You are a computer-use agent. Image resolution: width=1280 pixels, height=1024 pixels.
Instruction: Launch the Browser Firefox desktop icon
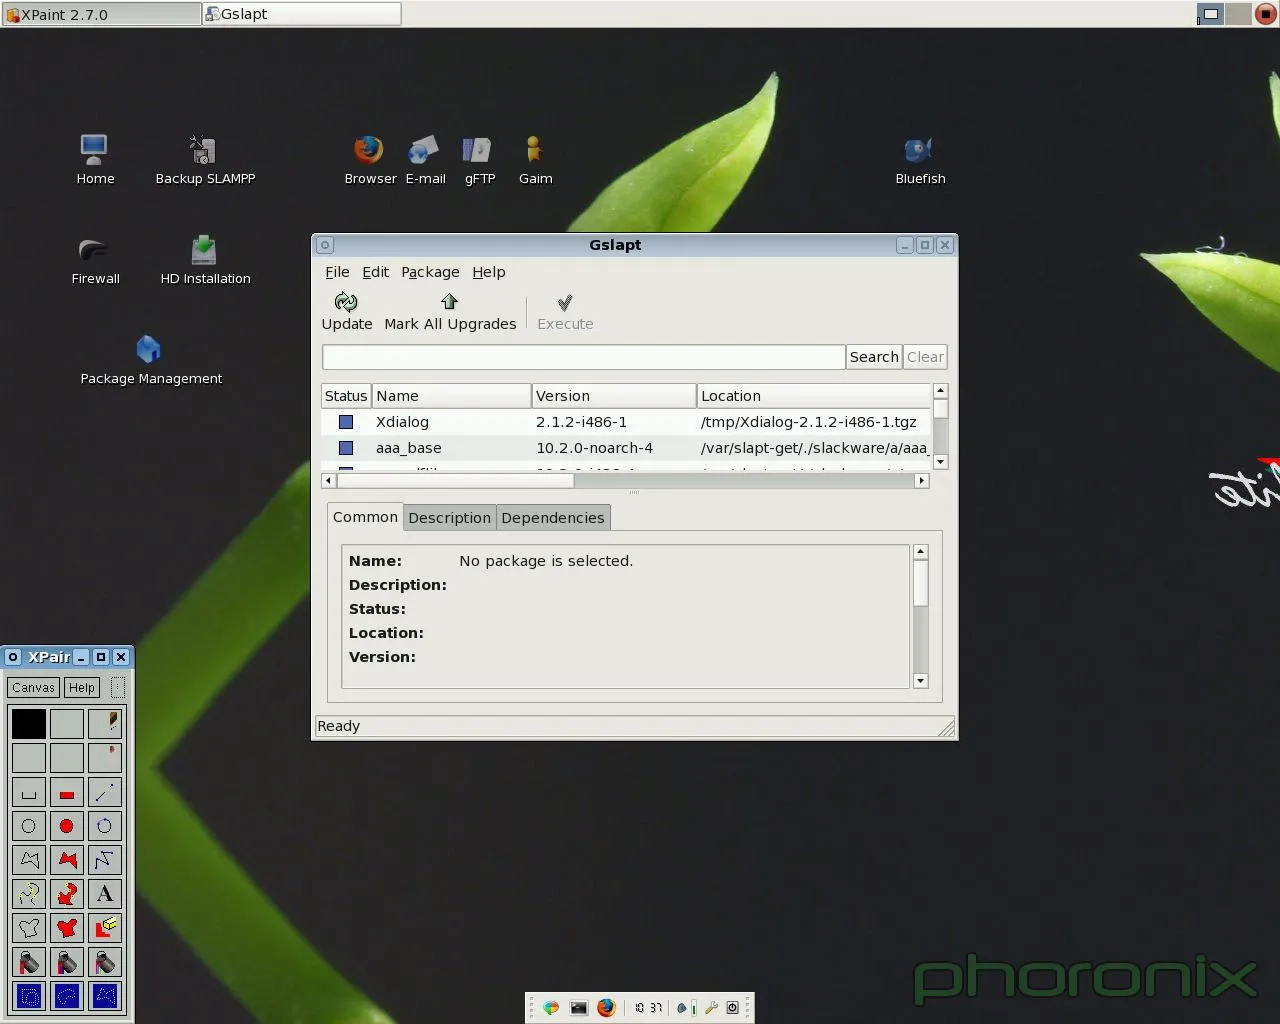pyautogui.click(x=370, y=160)
